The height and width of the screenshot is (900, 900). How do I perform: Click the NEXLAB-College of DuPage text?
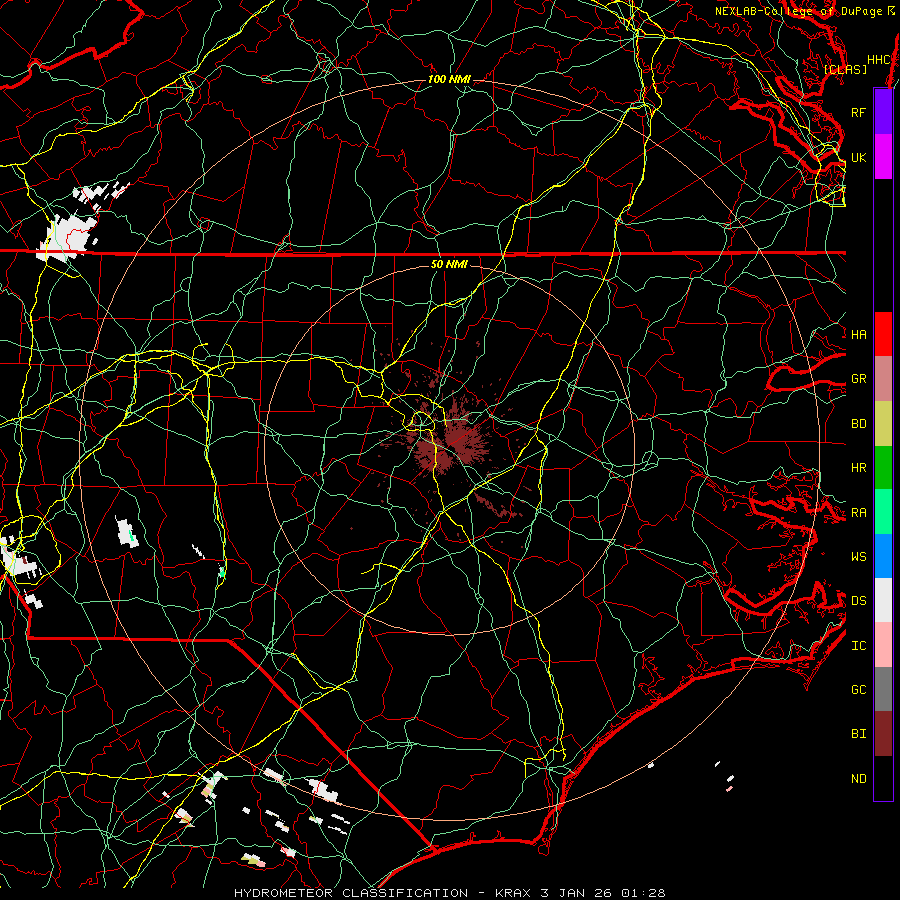[800, 11]
